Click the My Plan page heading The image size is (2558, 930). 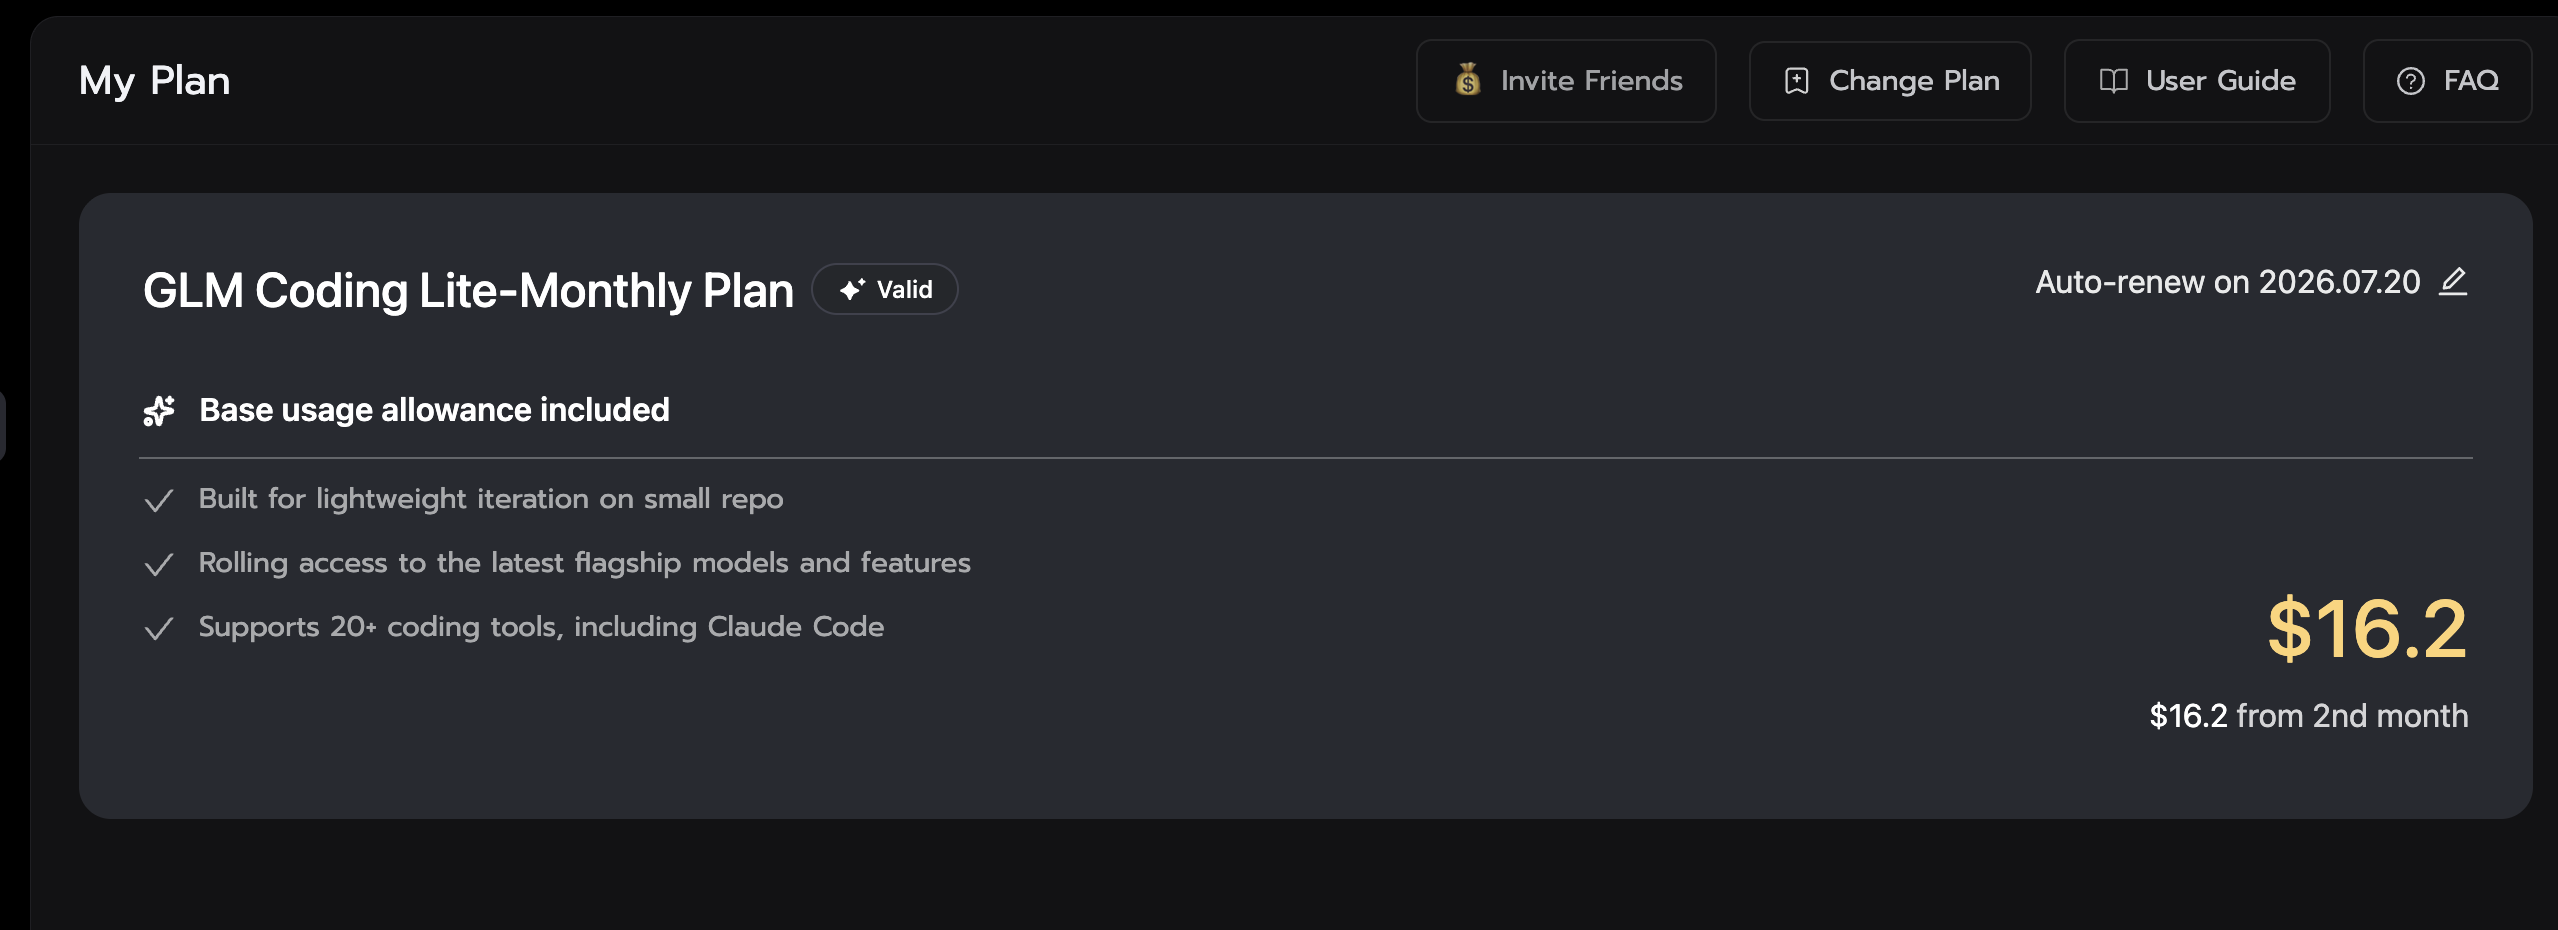(x=155, y=81)
